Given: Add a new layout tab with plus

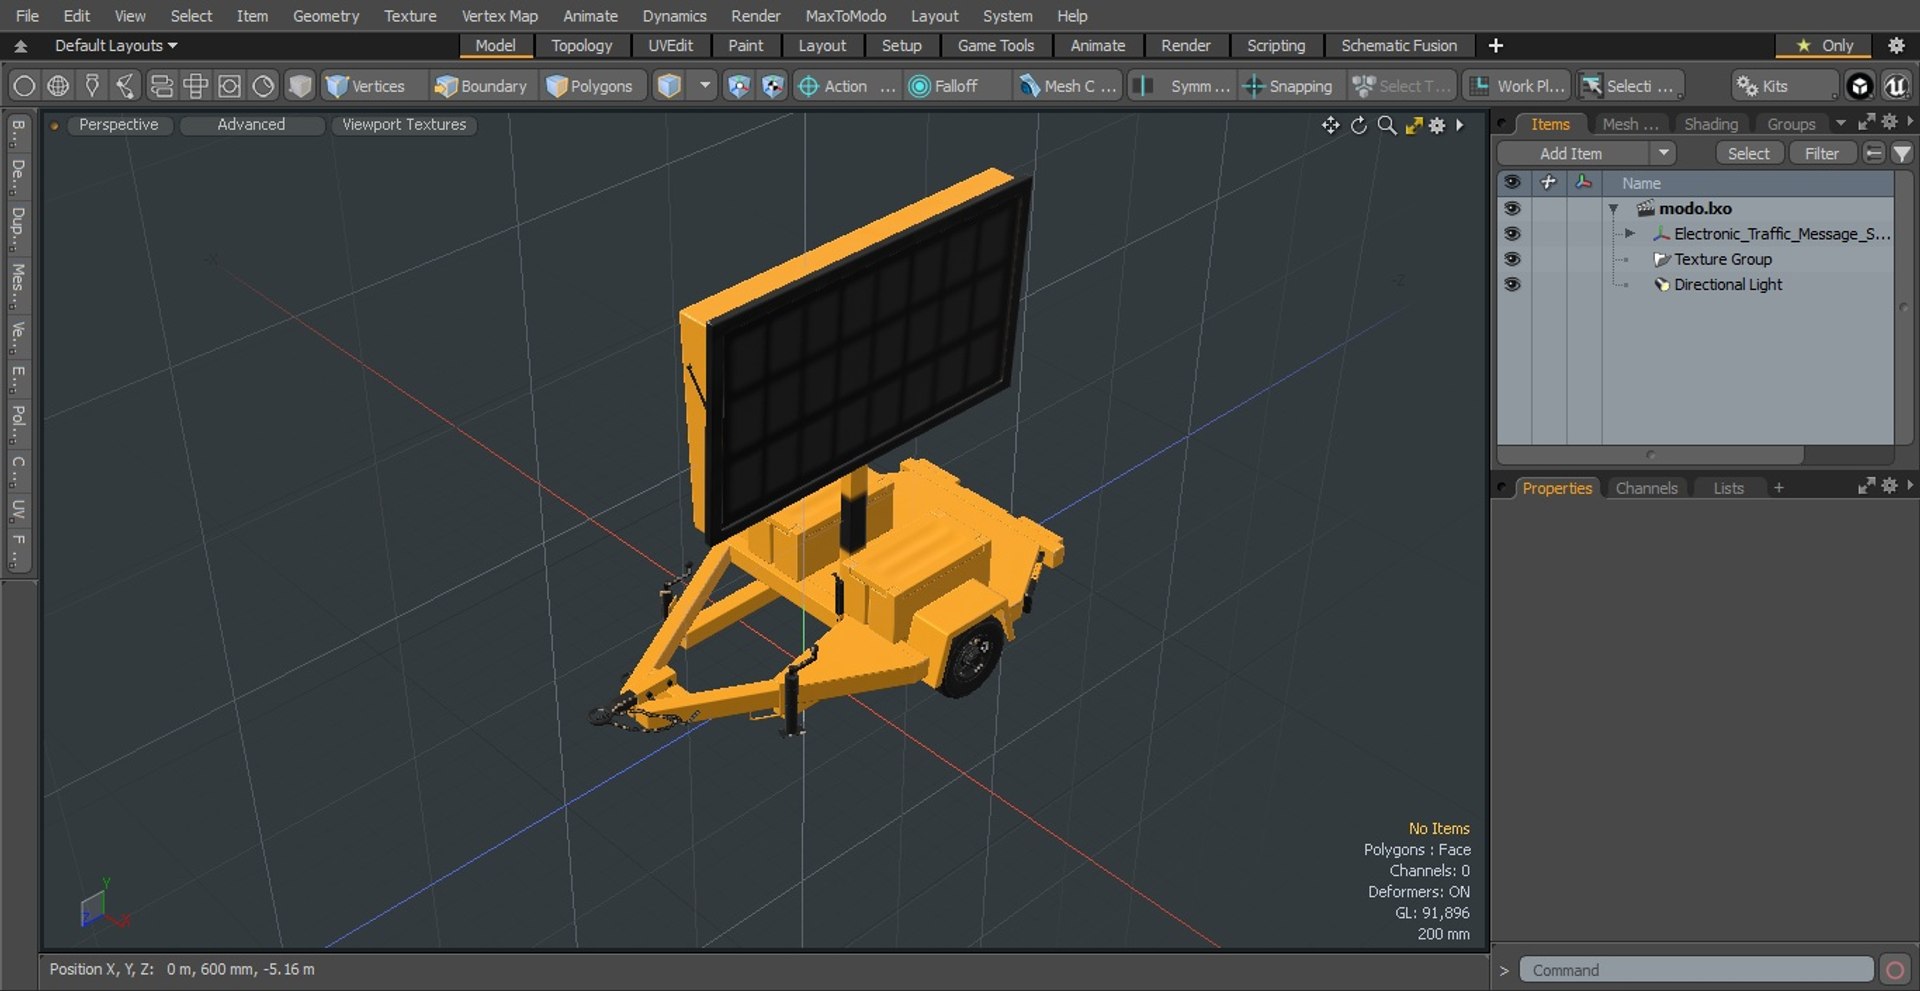Looking at the screenshot, I should click(x=1495, y=46).
